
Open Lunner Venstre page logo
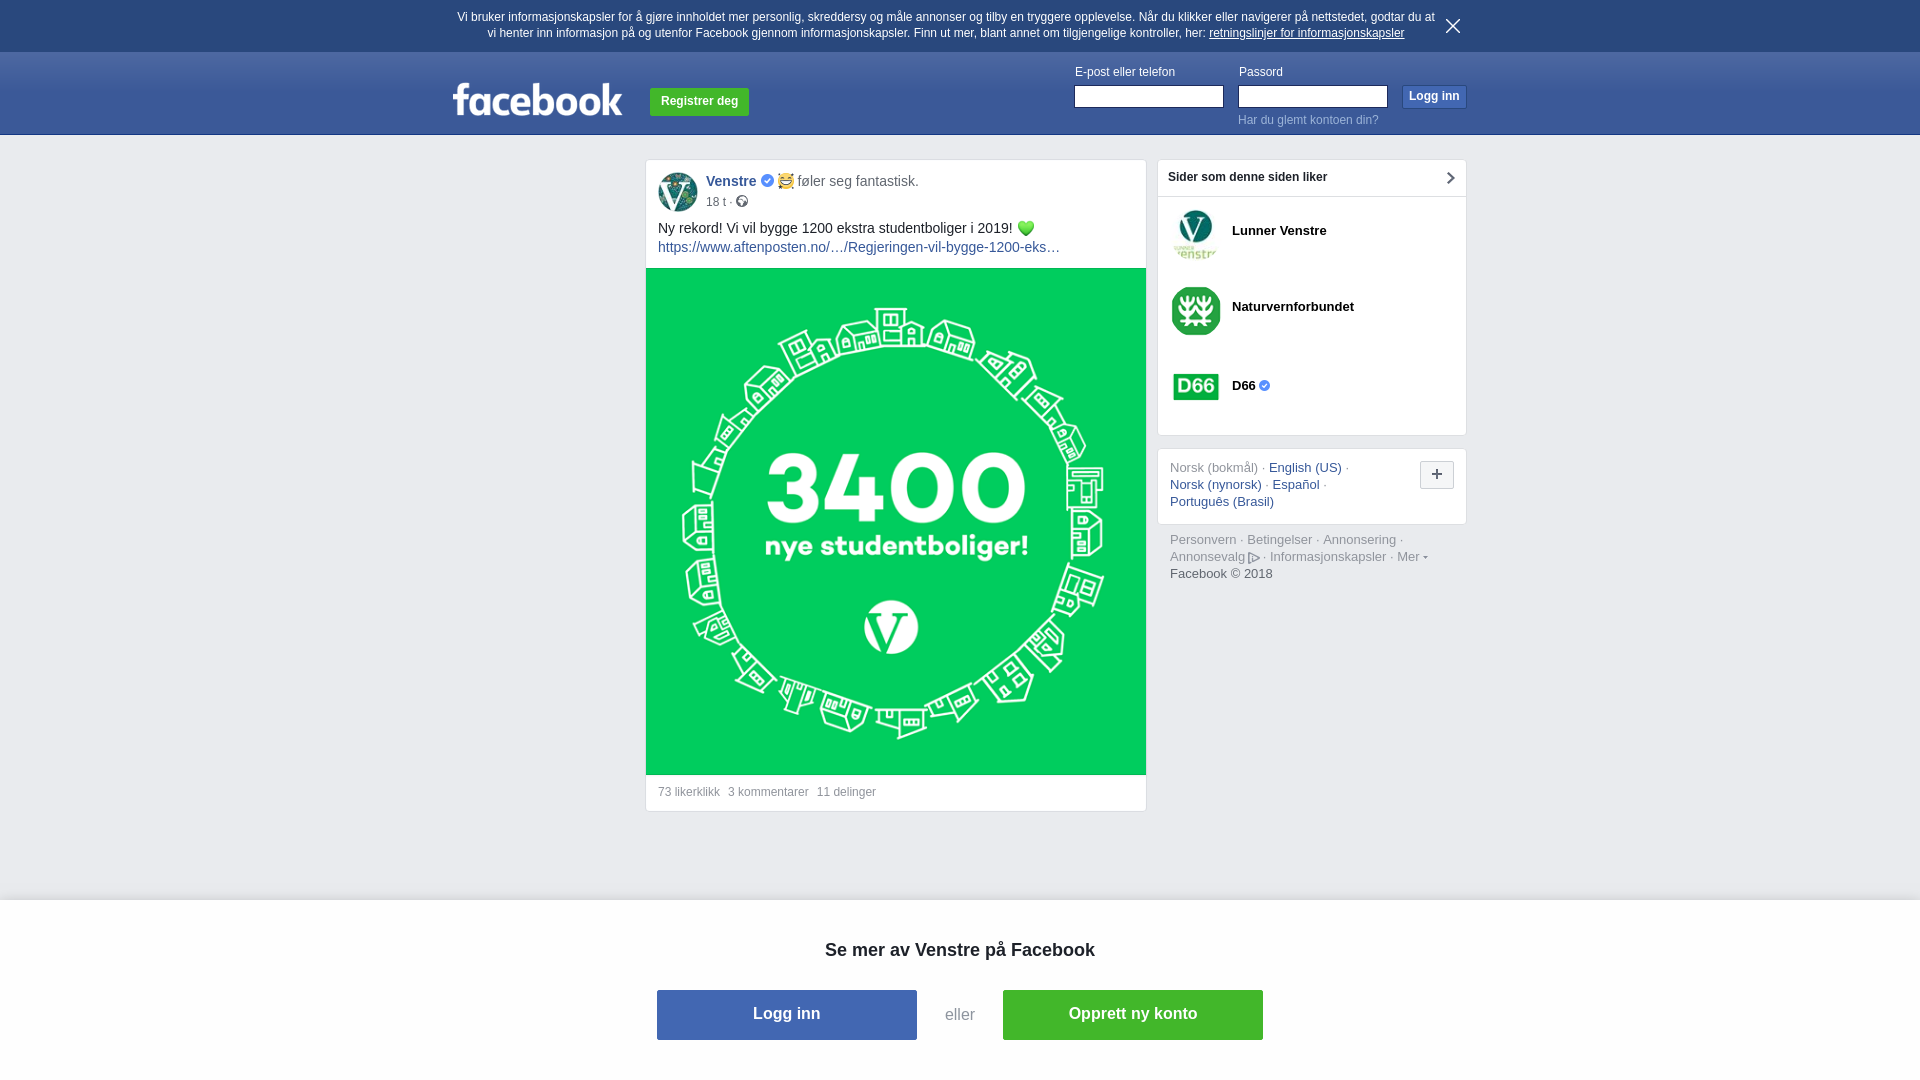coord(1196,235)
